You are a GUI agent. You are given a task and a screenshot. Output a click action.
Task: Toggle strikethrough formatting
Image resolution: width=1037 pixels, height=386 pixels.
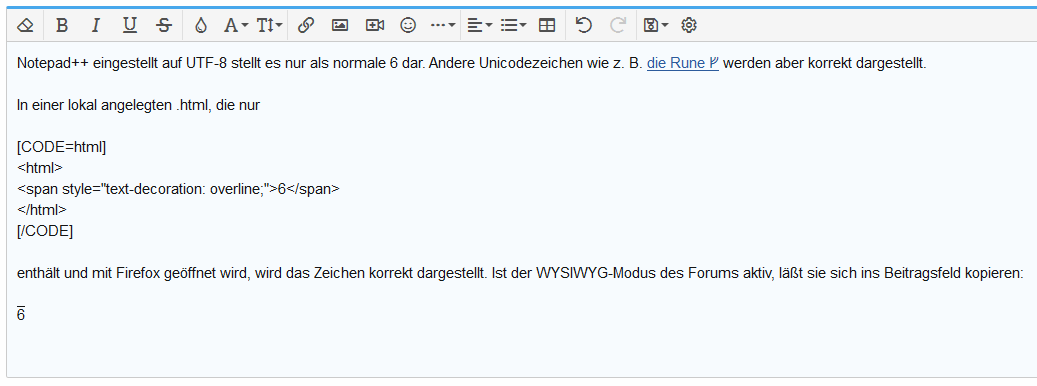[x=164, y=26]
